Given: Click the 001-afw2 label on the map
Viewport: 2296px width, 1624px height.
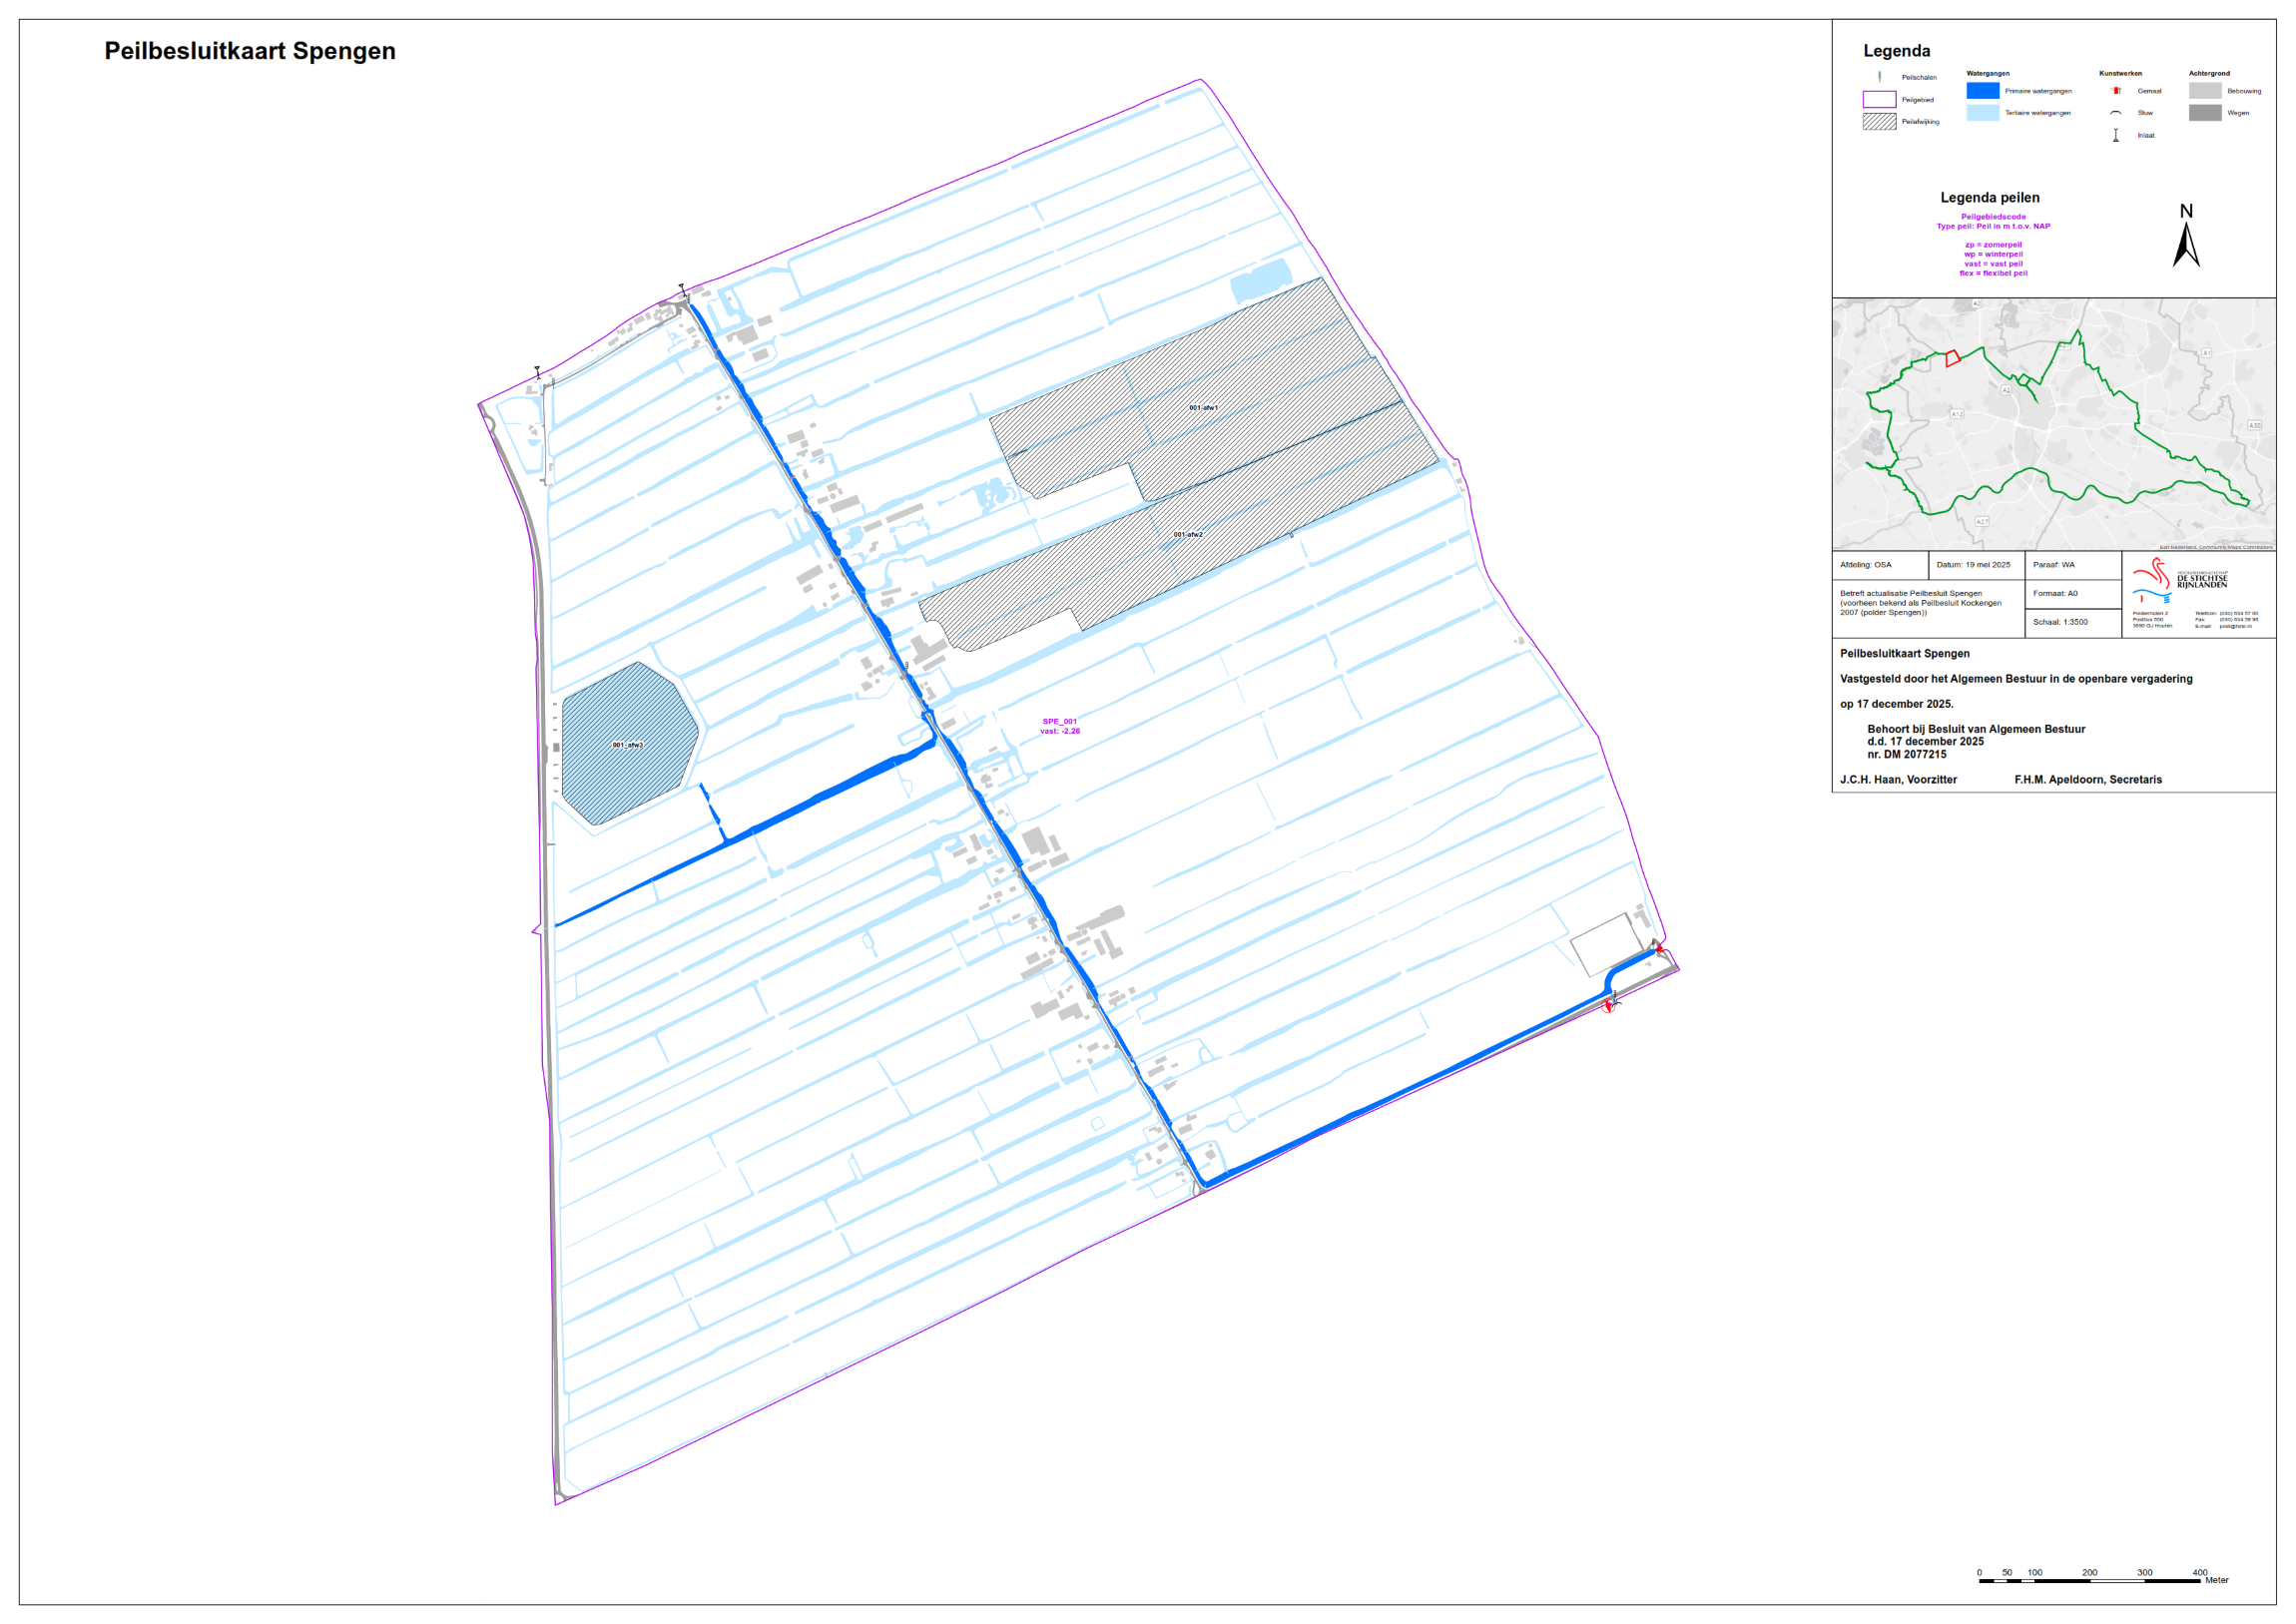Looking at the screenshot, I should pyautogui.click(x=1188, y=535).
